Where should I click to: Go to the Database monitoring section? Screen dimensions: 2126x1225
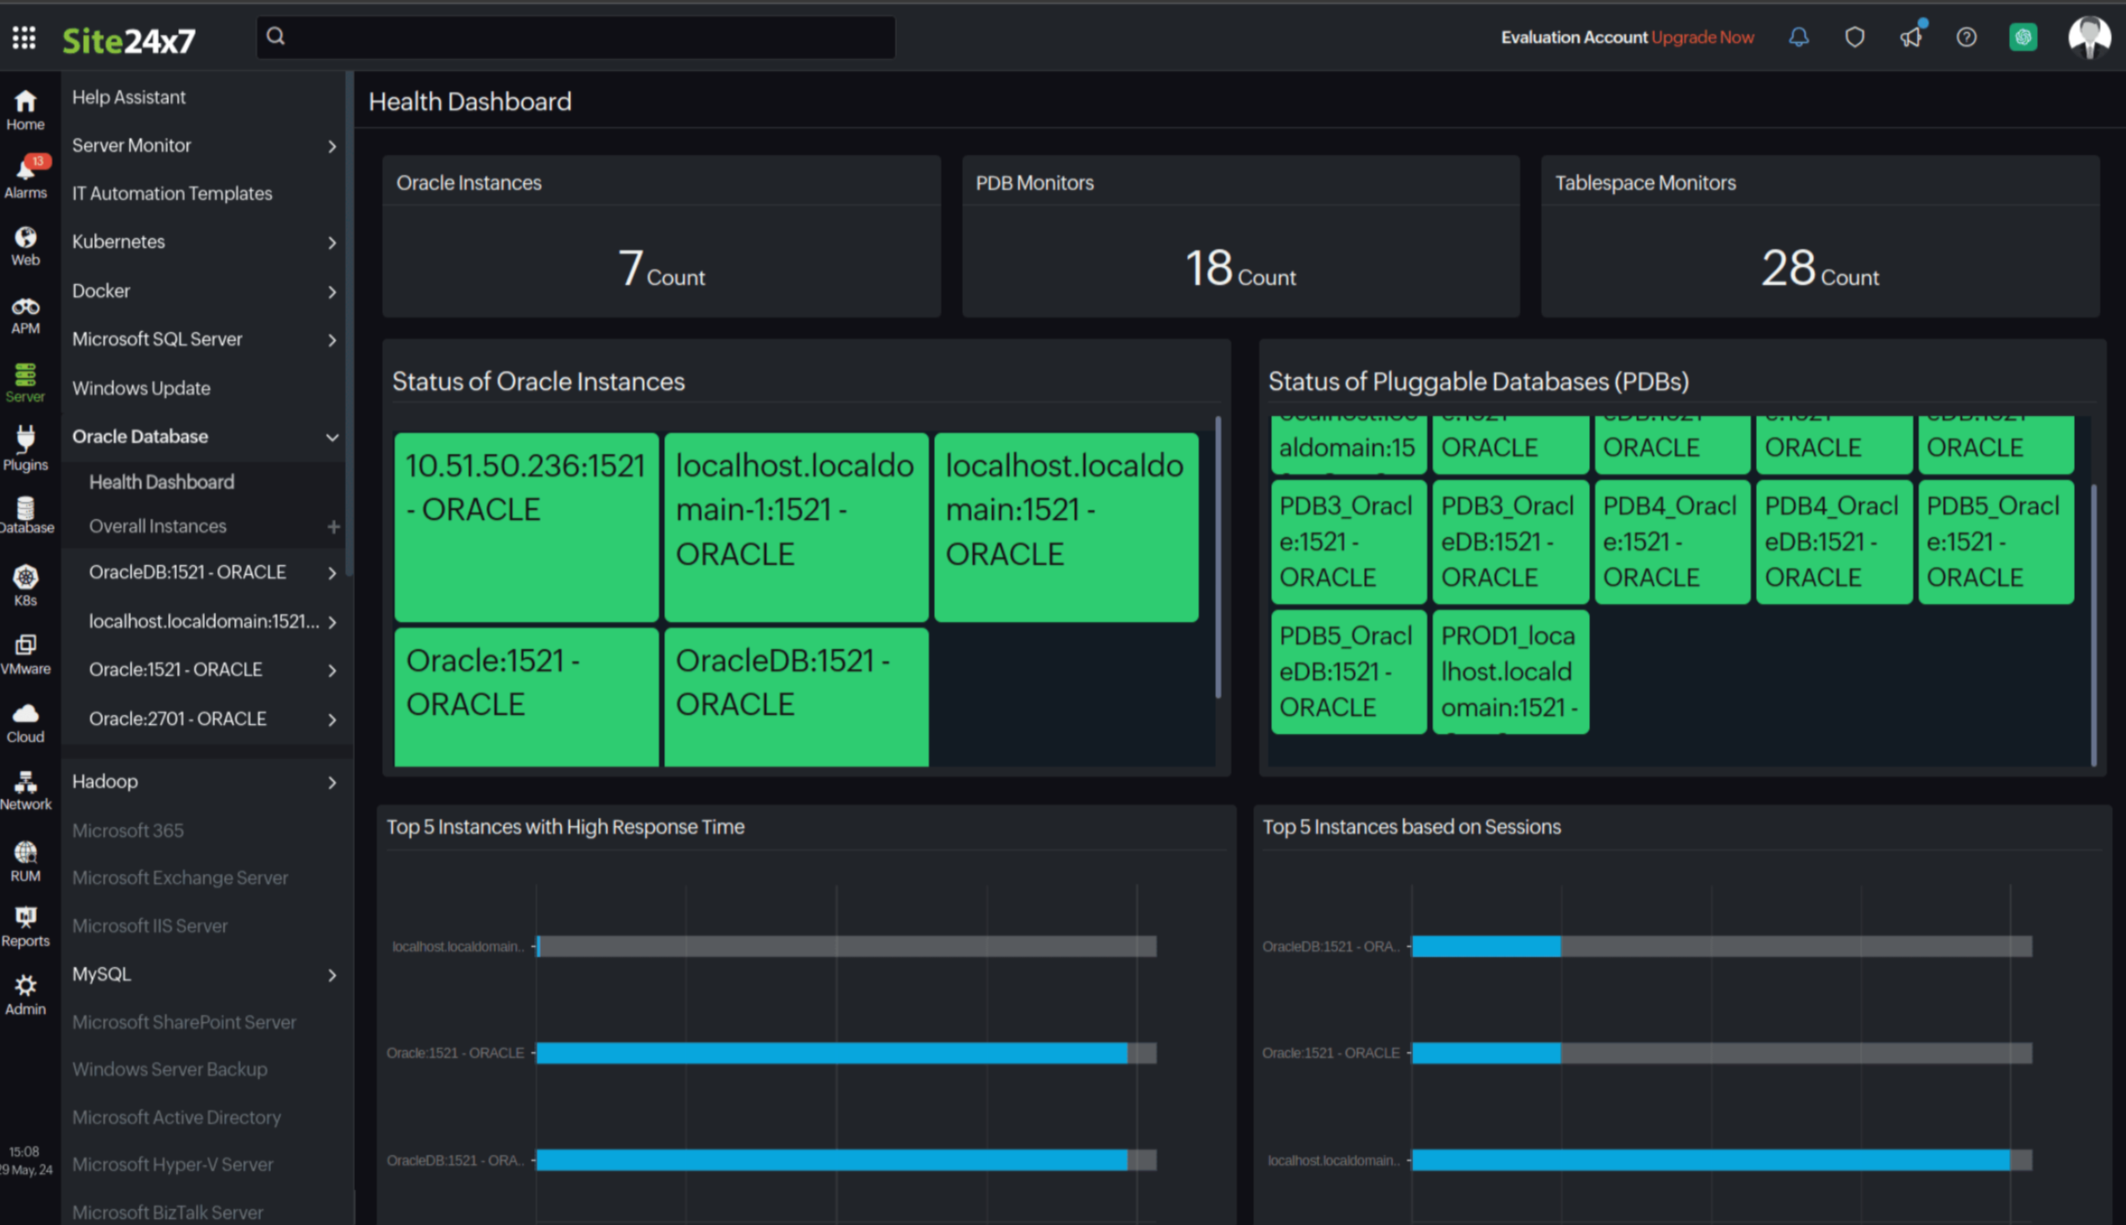point(25,512)
